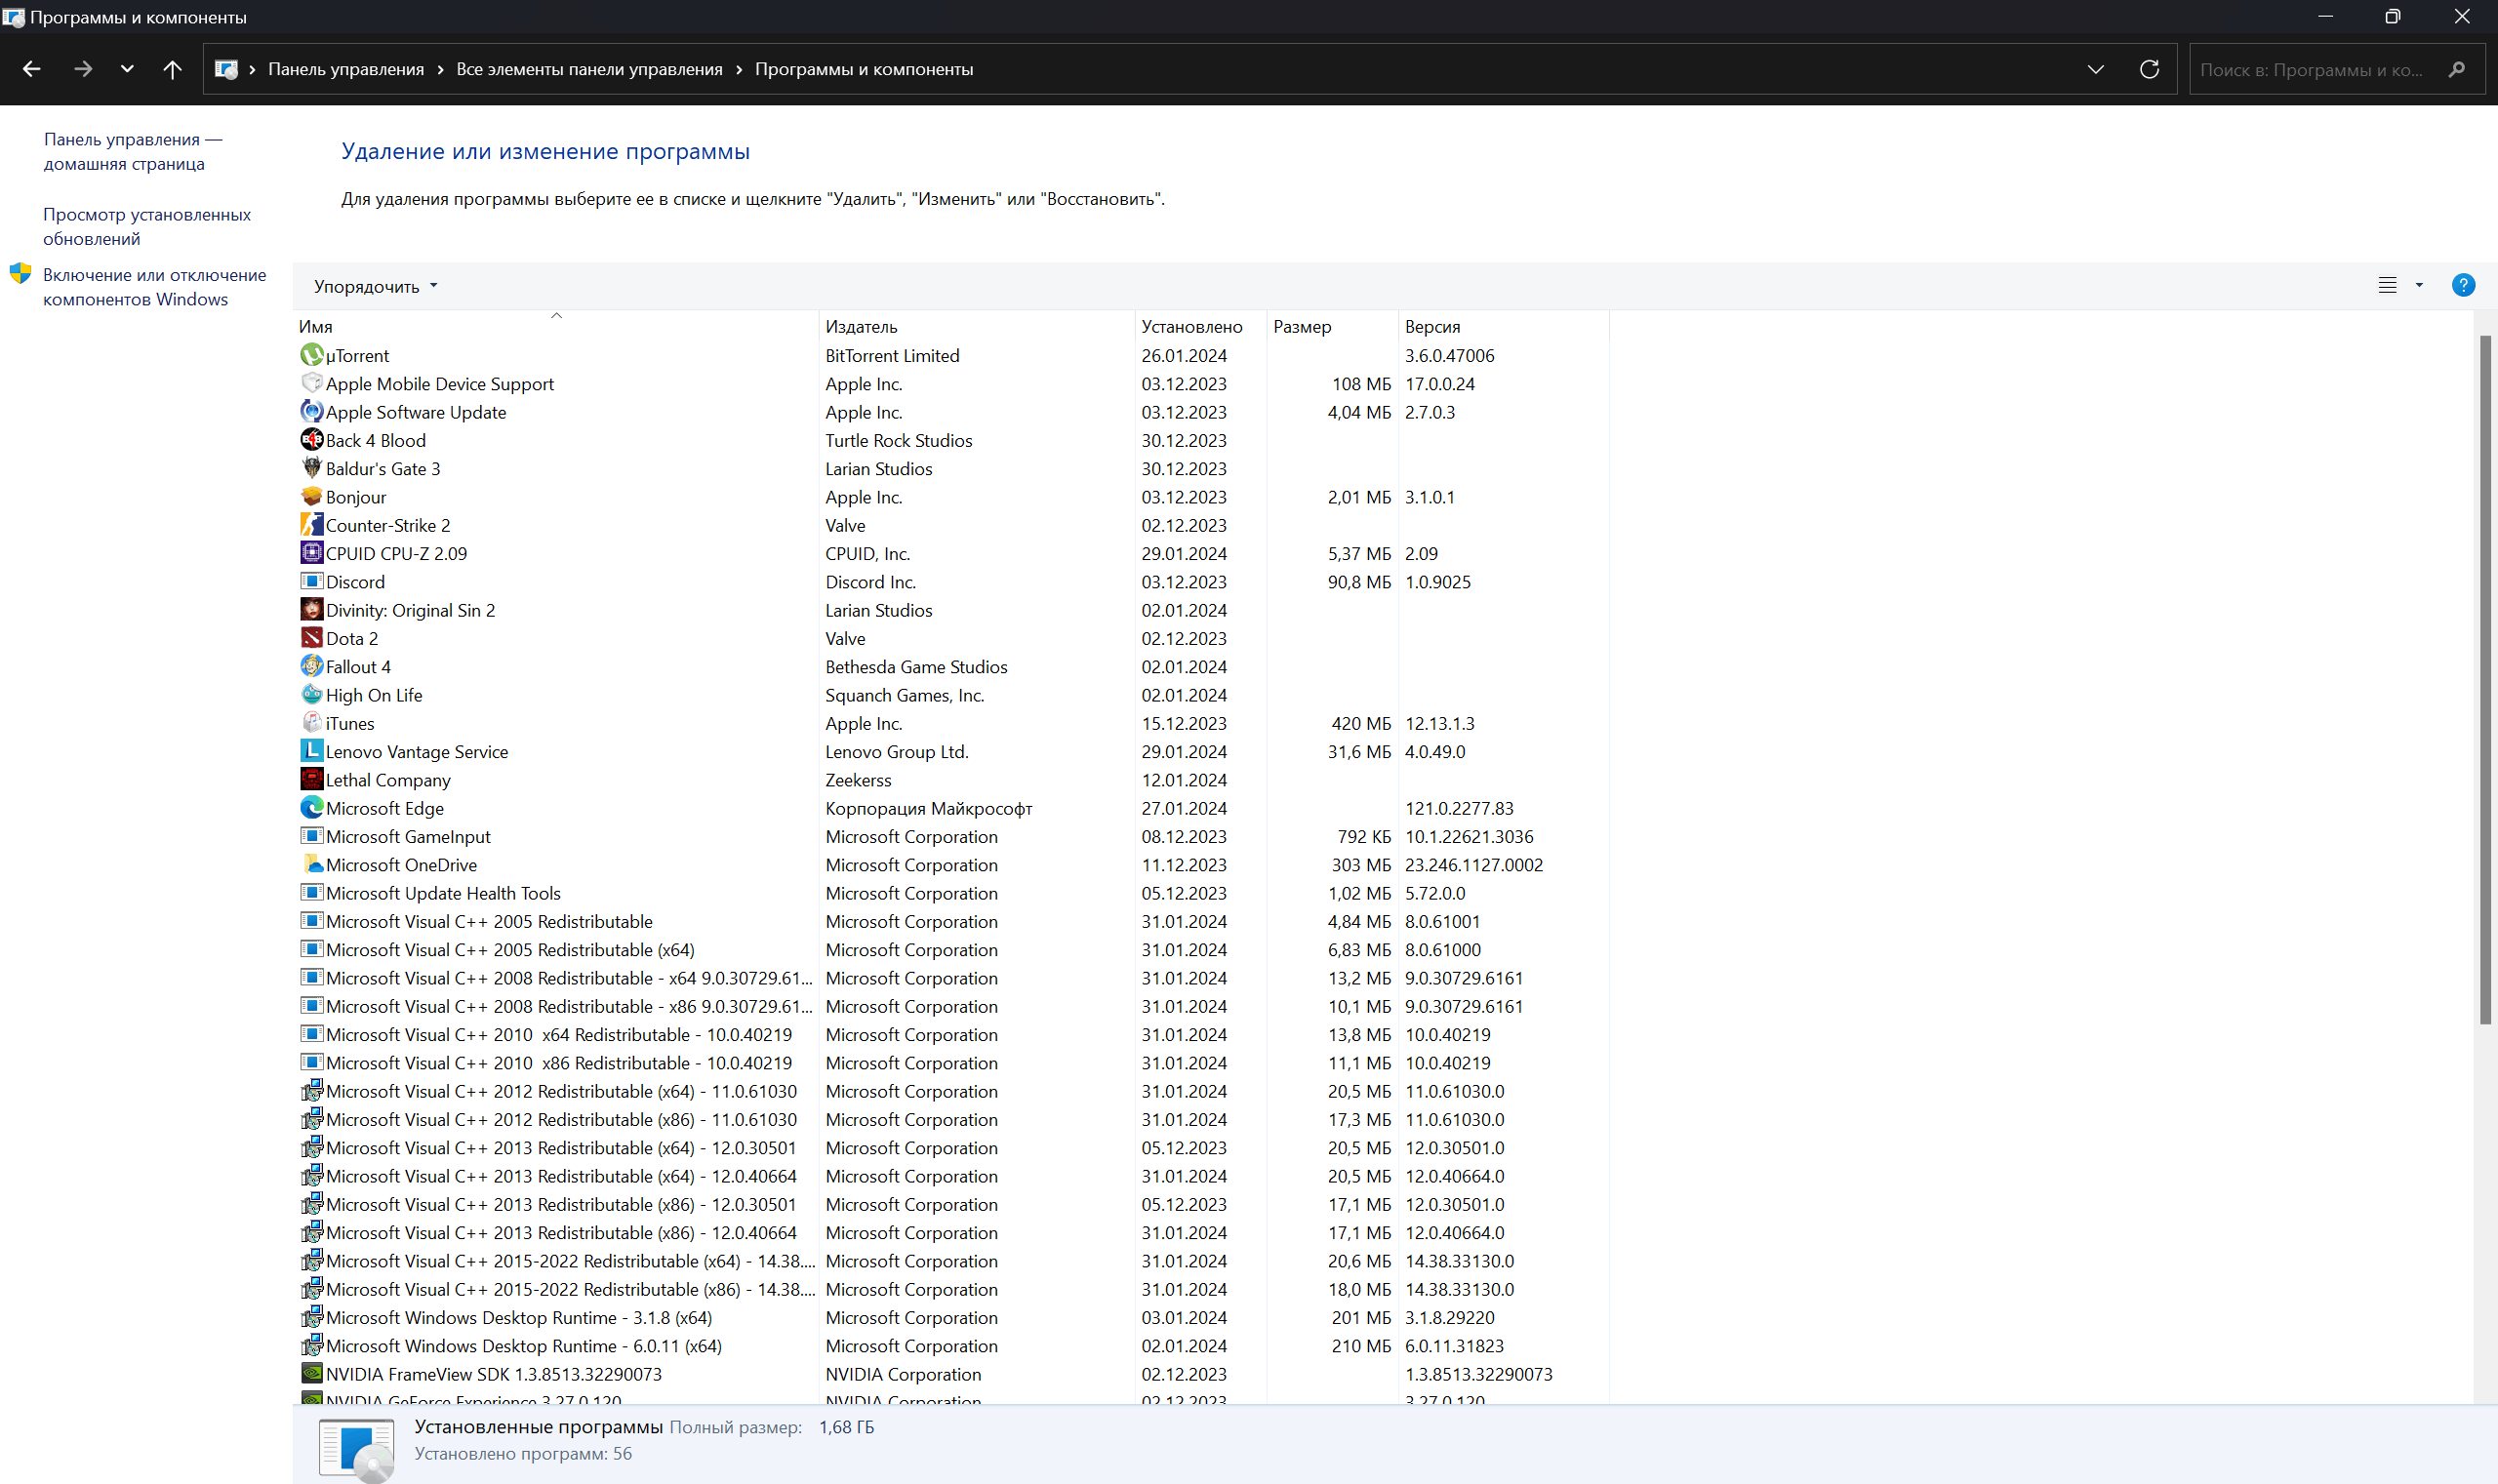The height and width of the screenshot is (1484, 2498).
Task: Click the Bonjour package icon
Action: pyautogui.click(x=311, y=497)
